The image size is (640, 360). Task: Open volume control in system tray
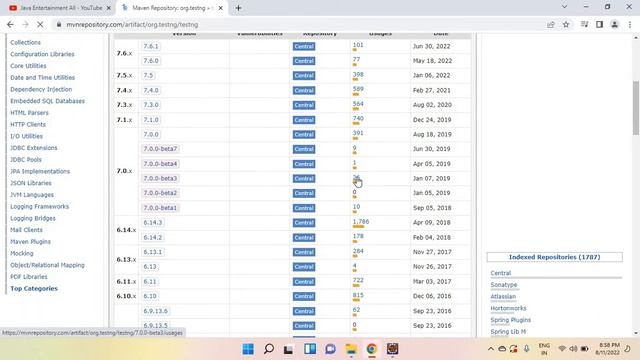[573, 349]
